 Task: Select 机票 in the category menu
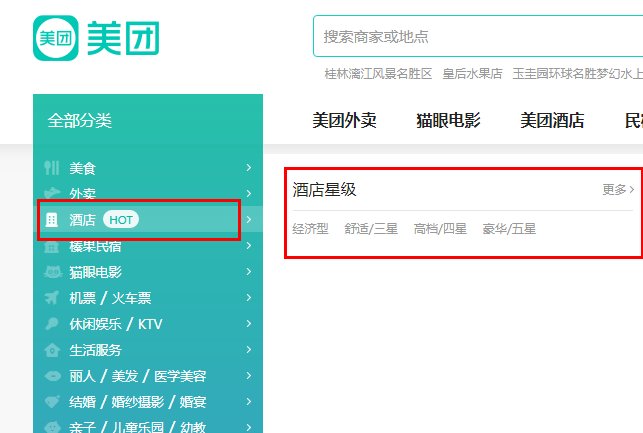tap(82, 298)
